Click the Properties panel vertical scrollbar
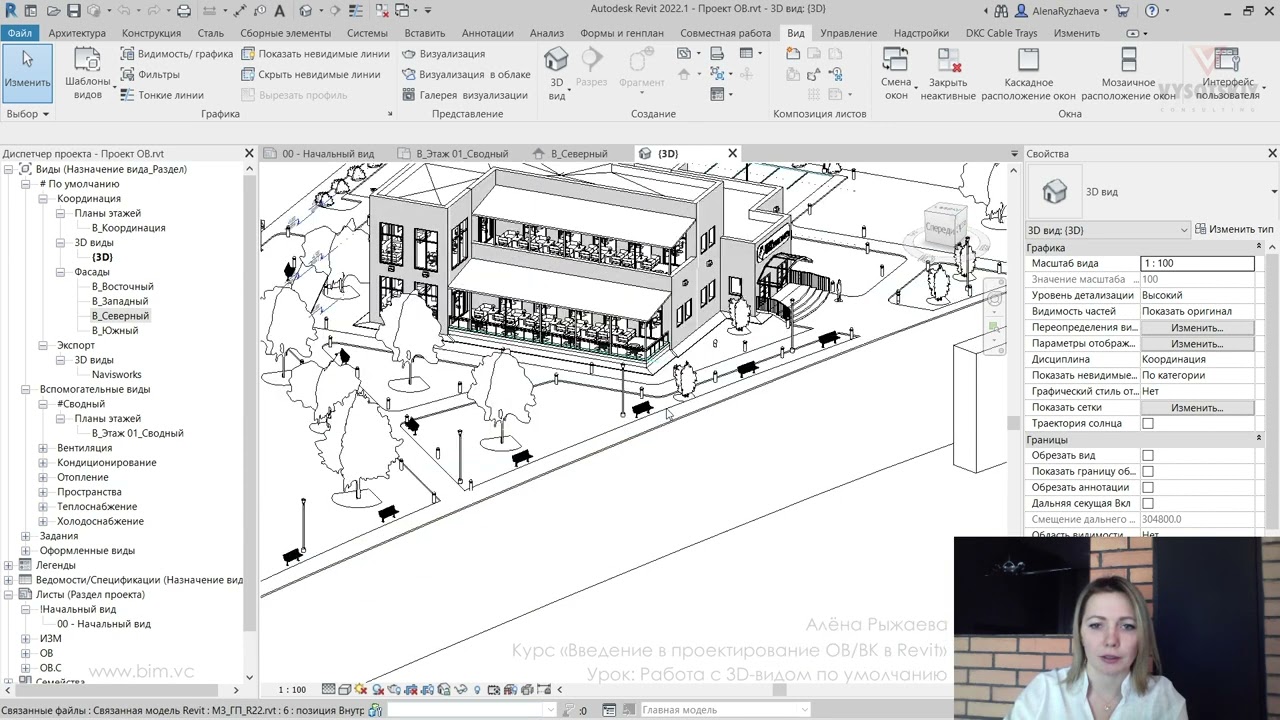Viewport: 1280px width, 720px height. [x=1272, y=390]
